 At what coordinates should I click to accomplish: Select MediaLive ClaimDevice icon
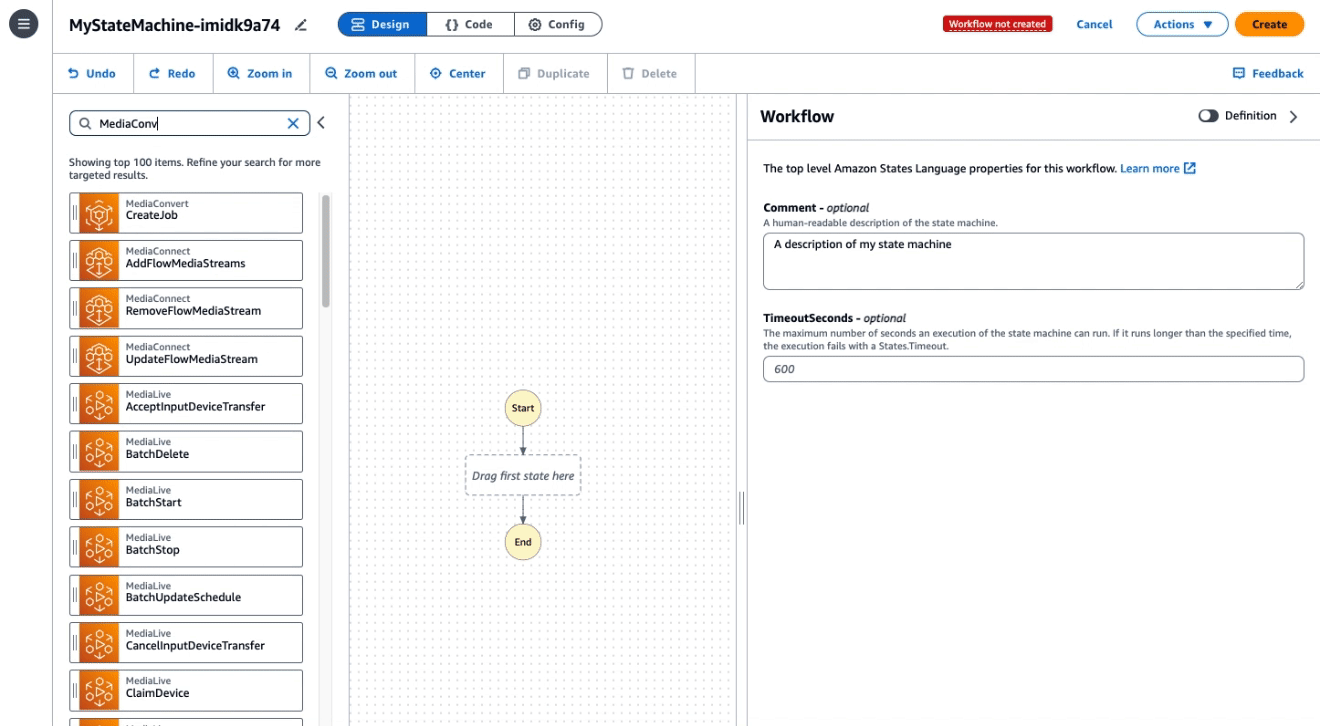coord(99,690)
